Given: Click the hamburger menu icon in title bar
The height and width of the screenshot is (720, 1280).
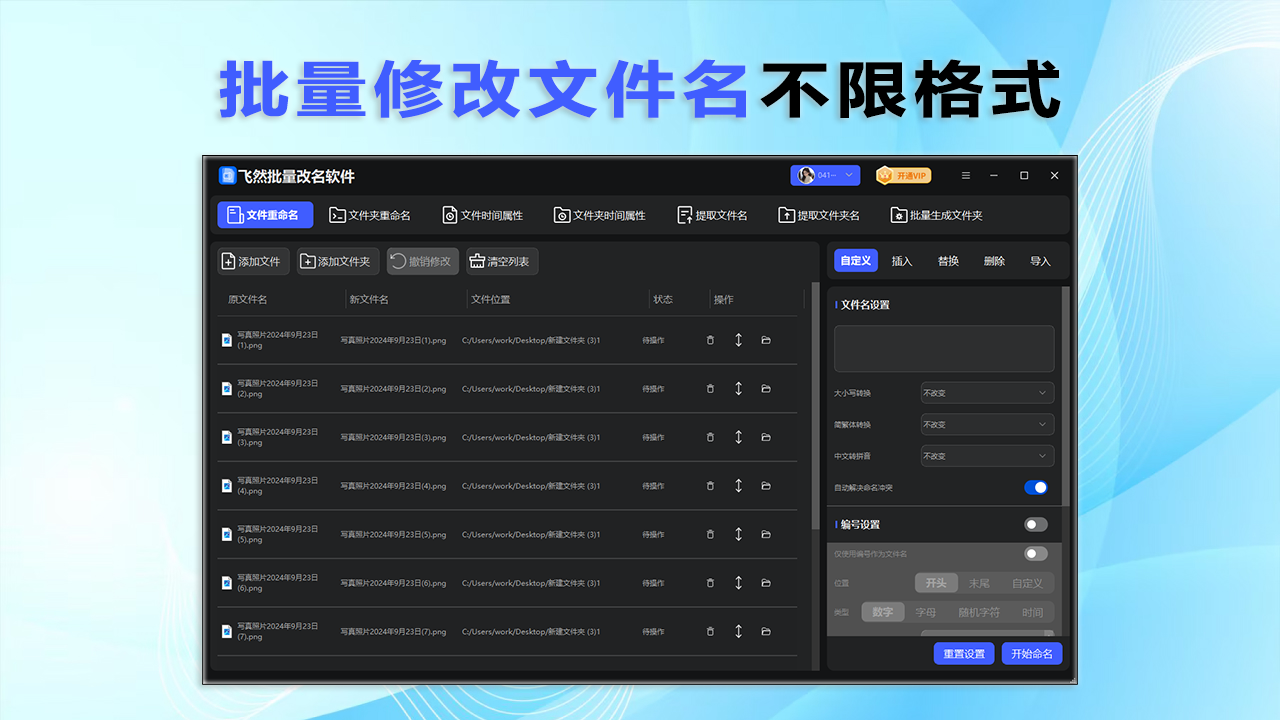Looking at the screenshot, I should [x=966, y=176].
